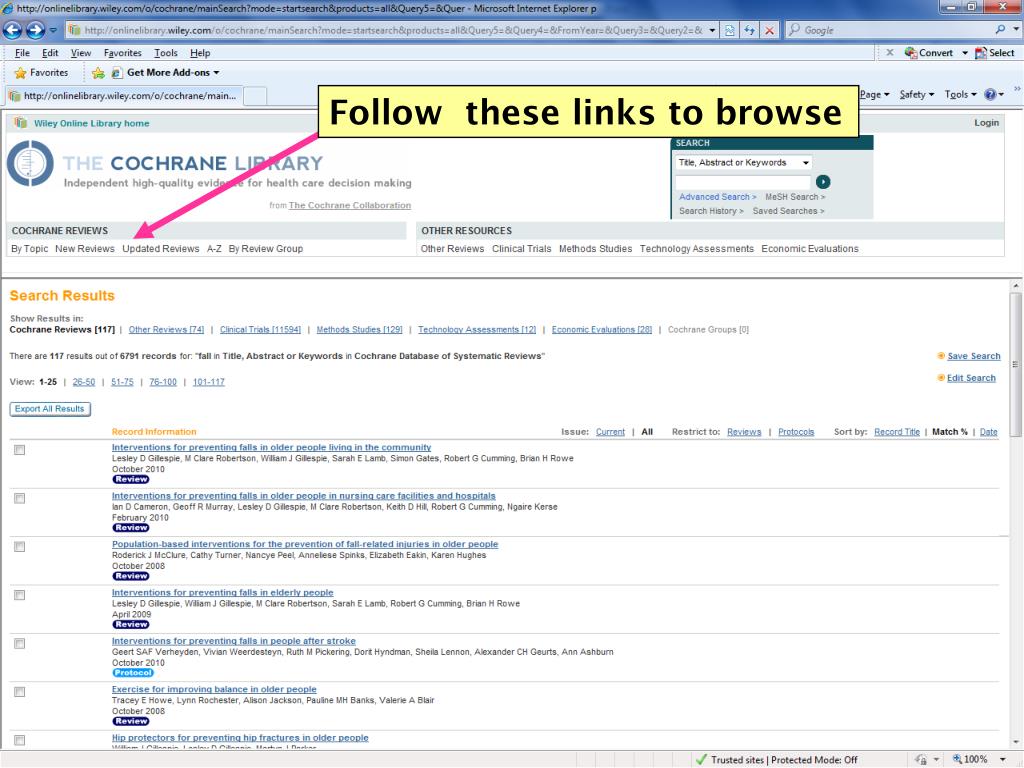This screenshot has width=1024, height=768.
Task: Click the browser address bar URL
Action: pos(392,30)
